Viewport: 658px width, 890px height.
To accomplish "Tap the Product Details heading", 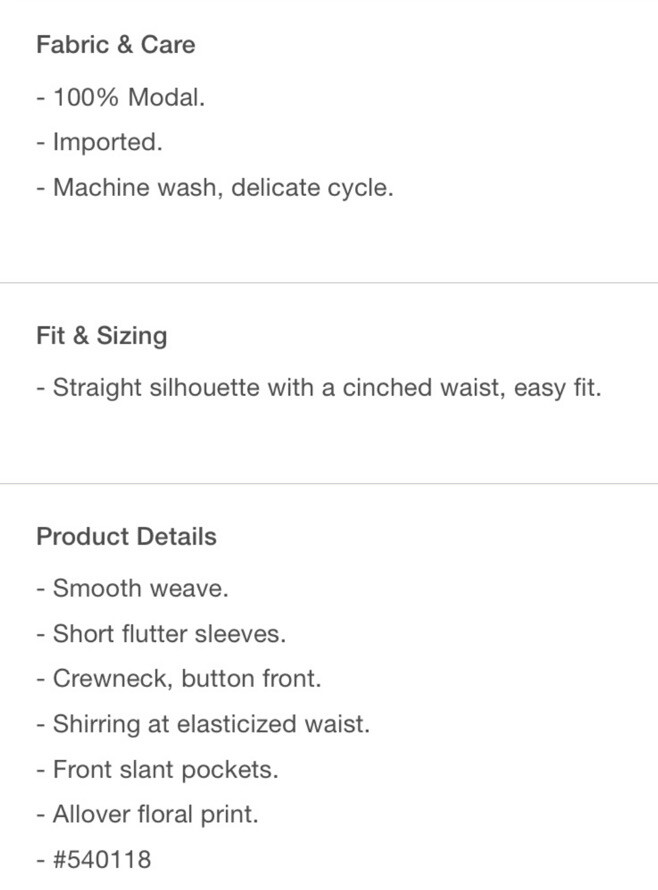I will (x=127, y=537).
